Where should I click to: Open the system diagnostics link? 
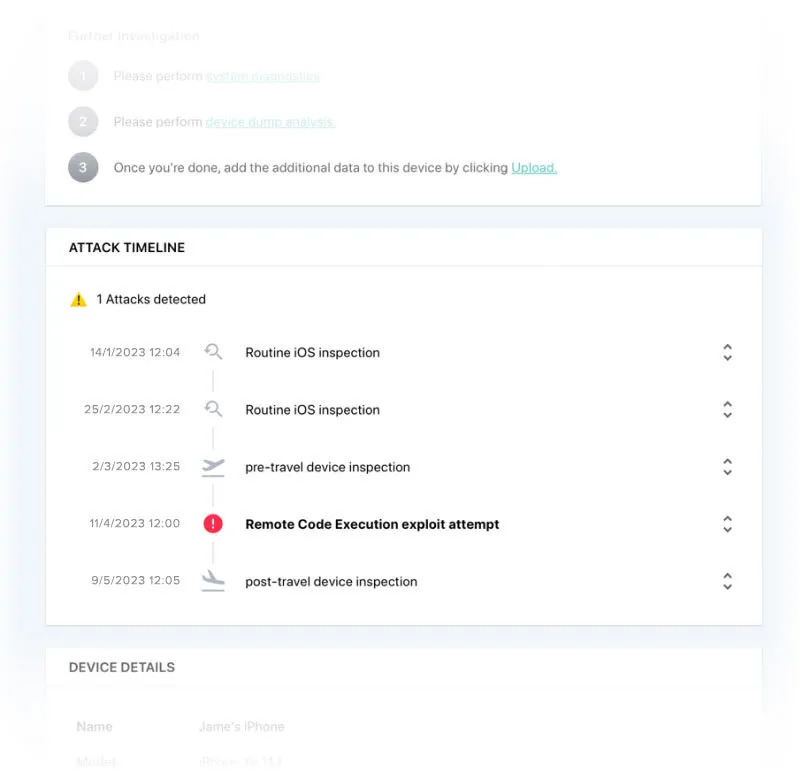tap(263, 76)
